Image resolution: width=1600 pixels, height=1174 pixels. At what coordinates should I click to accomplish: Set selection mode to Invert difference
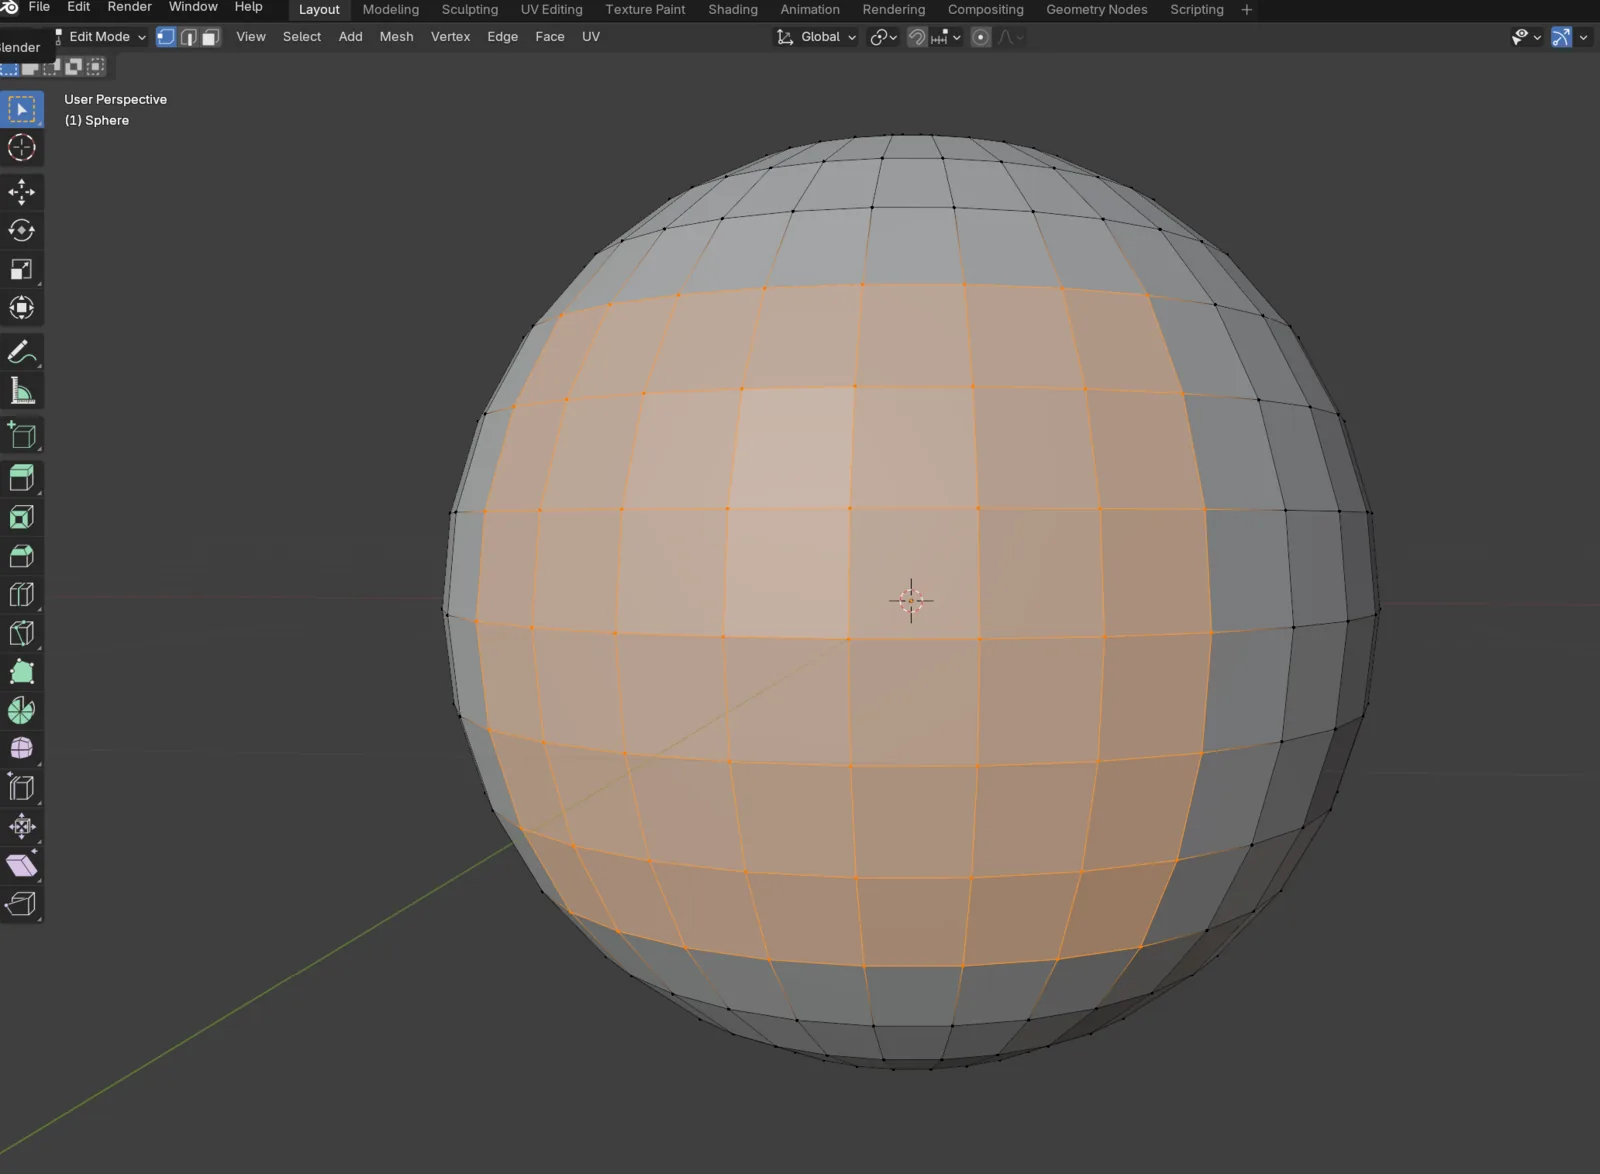pyautogui.click(x=73, y=67)
